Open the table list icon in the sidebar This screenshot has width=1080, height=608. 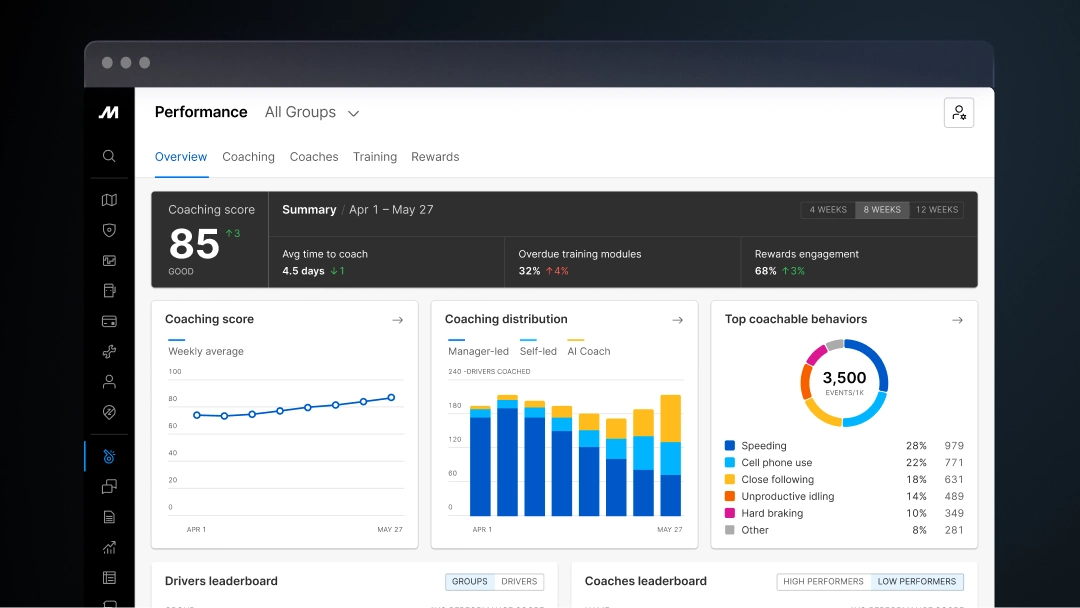tap(109, 578)
